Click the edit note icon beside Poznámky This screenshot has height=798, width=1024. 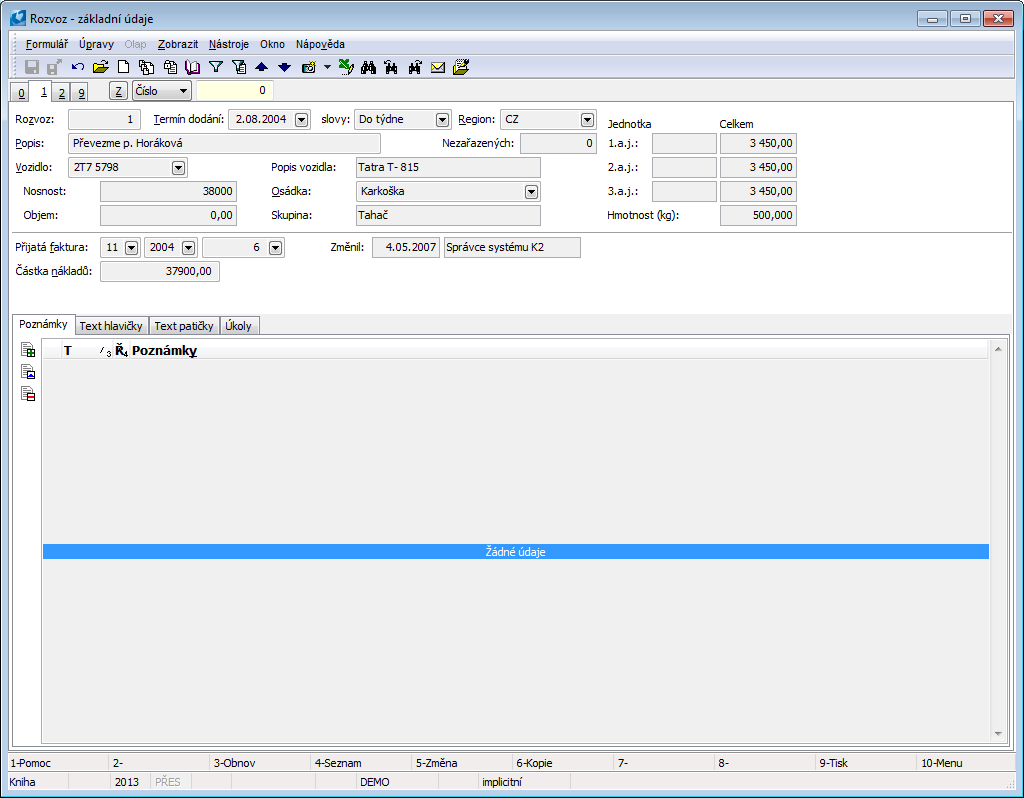27,372
